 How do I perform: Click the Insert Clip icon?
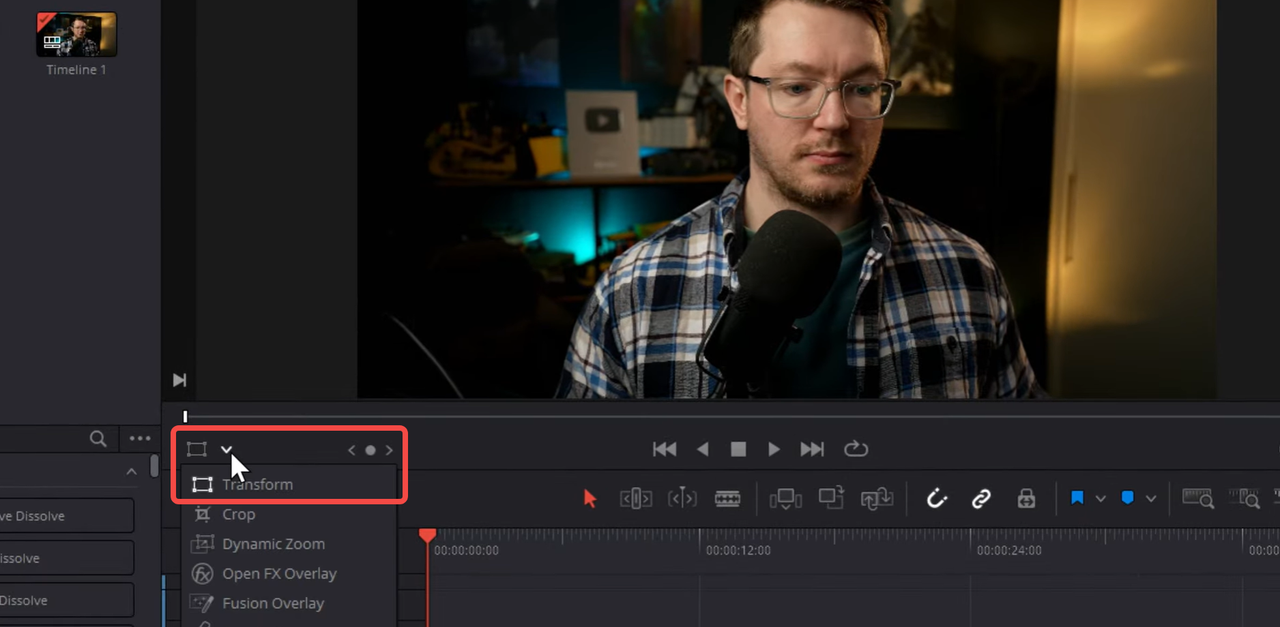785,498
